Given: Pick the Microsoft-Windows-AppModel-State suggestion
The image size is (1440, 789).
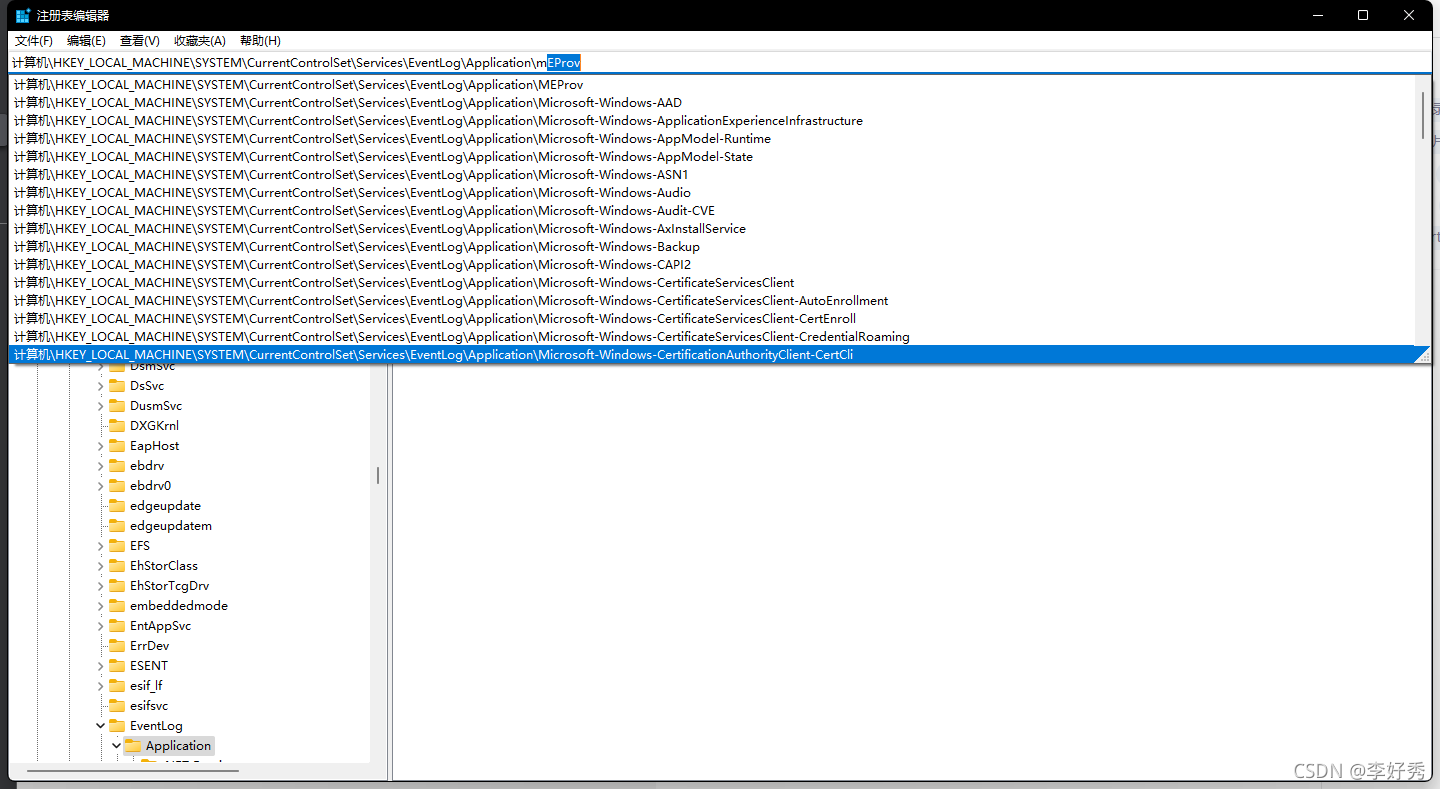Looking at the screenshot, I should tap(712, 157).
